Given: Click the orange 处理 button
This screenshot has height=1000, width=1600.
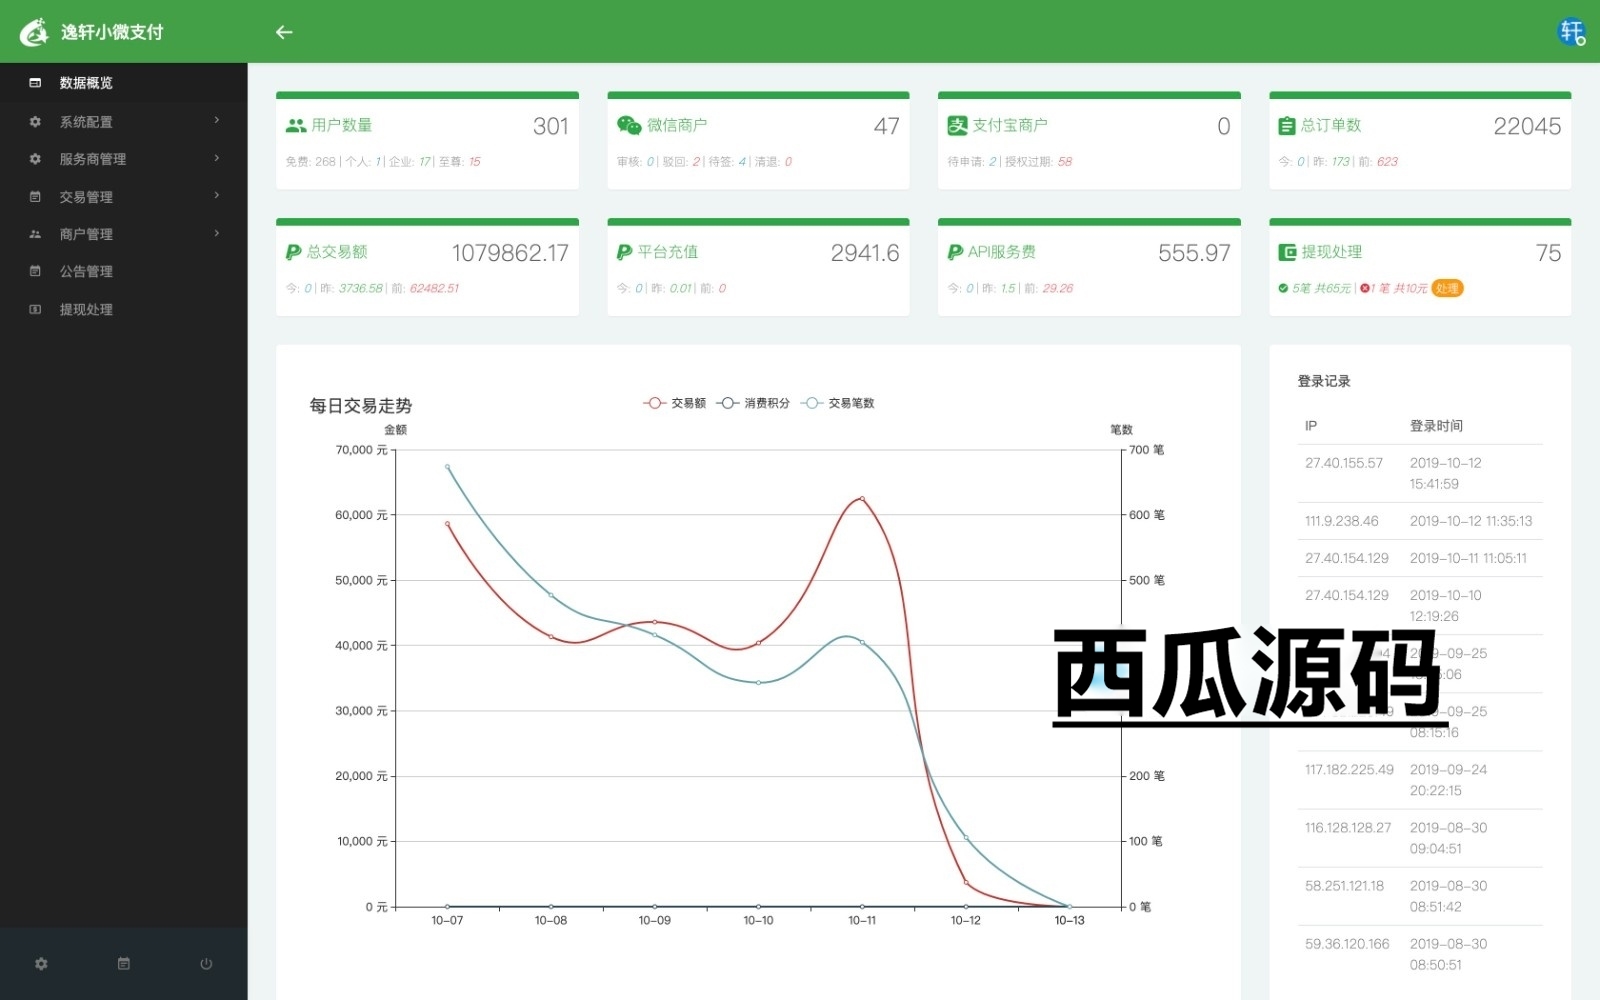Looking at the screenshot, I should (1447, 288).
